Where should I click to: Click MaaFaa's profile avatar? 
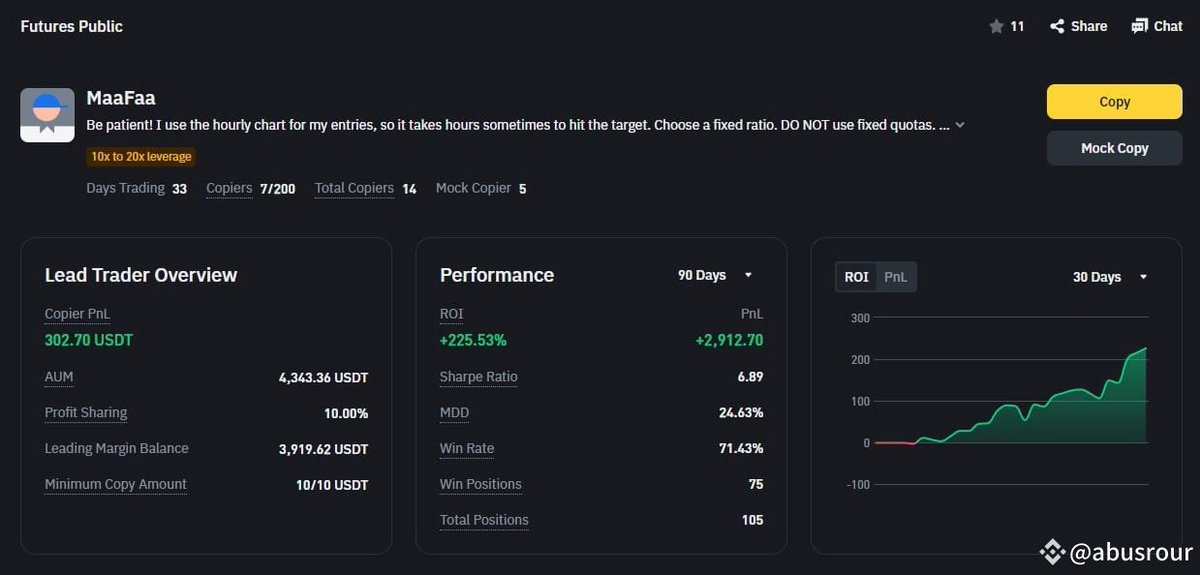pos(48,115)
